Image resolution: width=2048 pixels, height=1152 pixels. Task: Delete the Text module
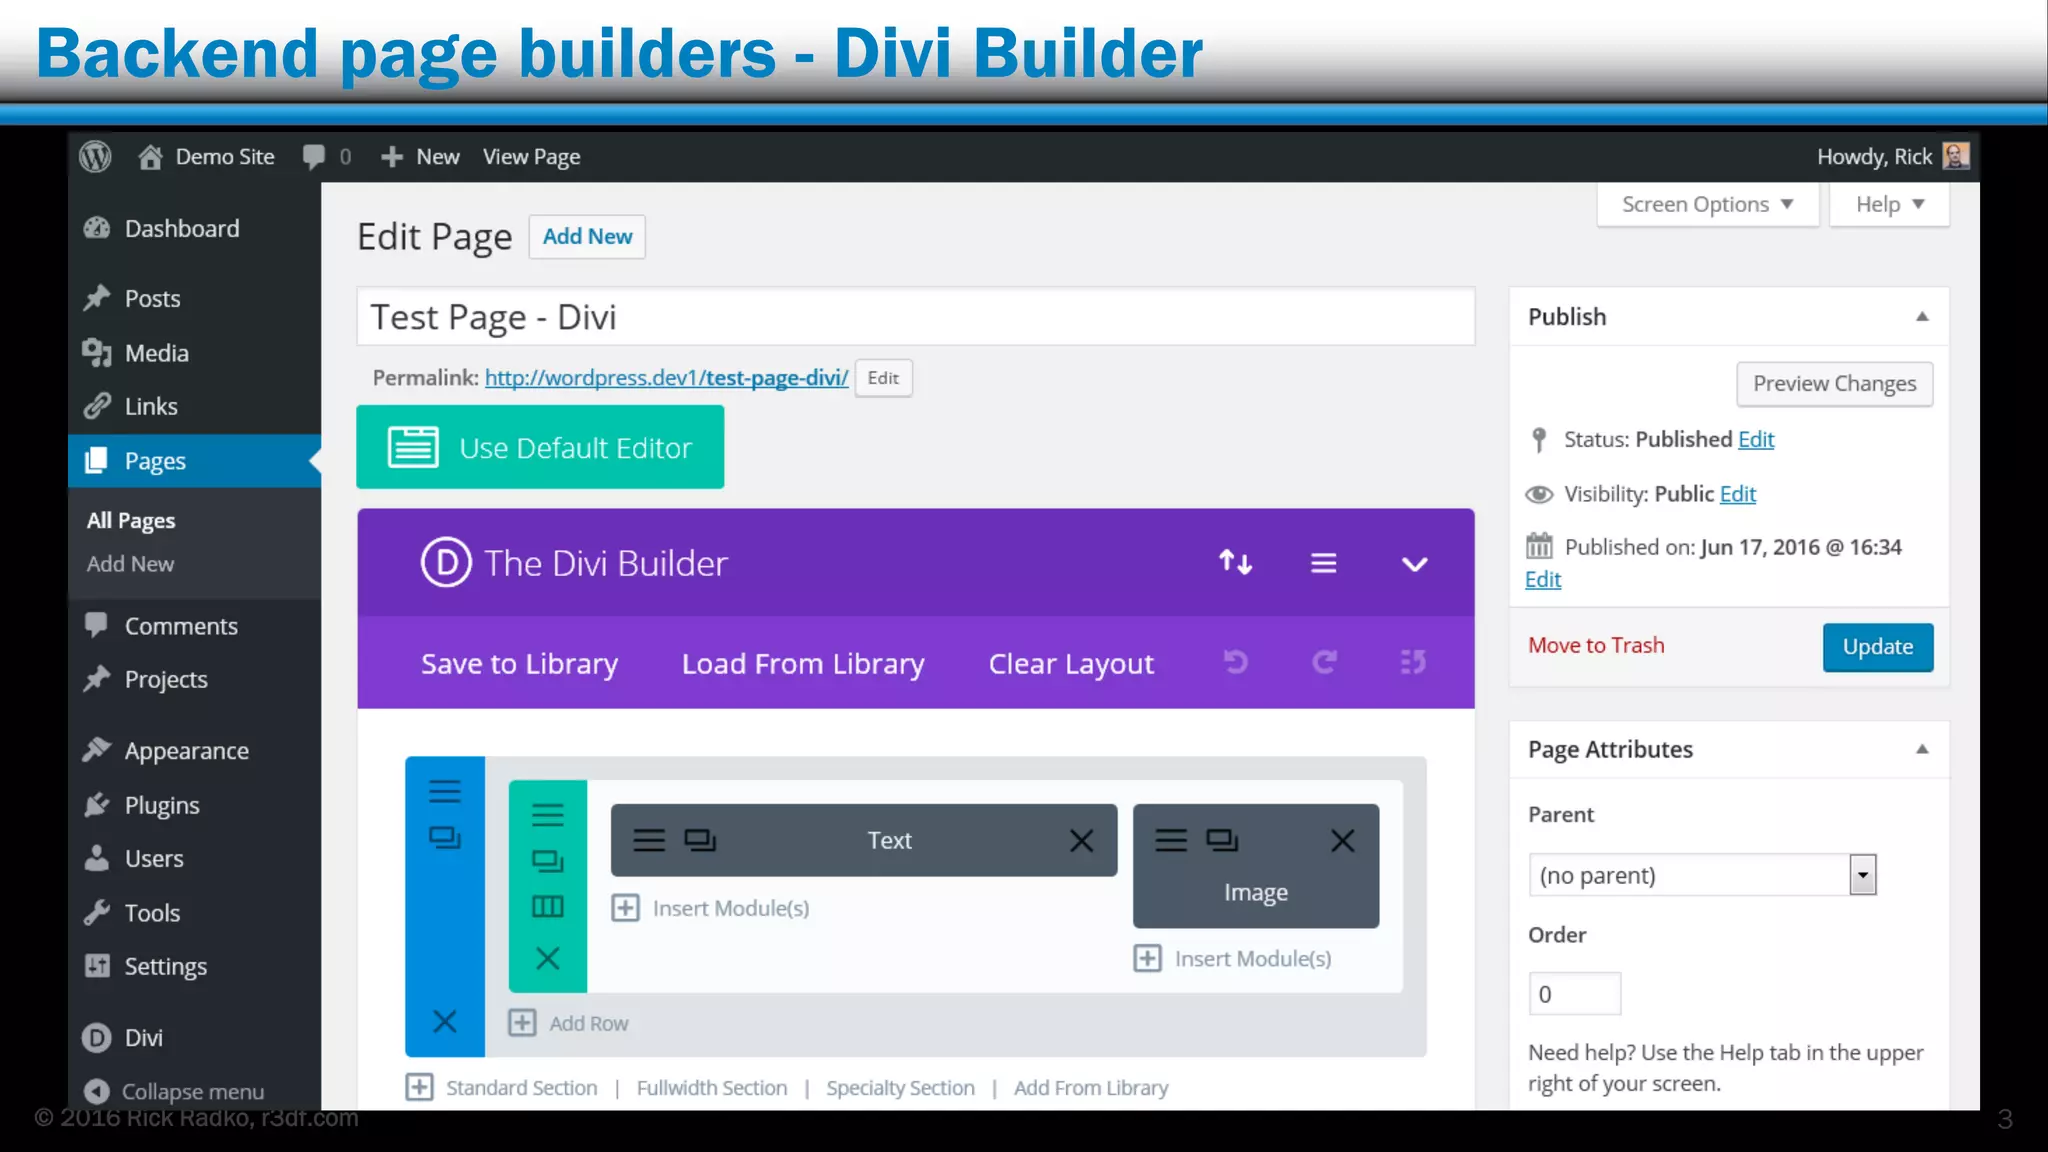tap(1081, 840)
